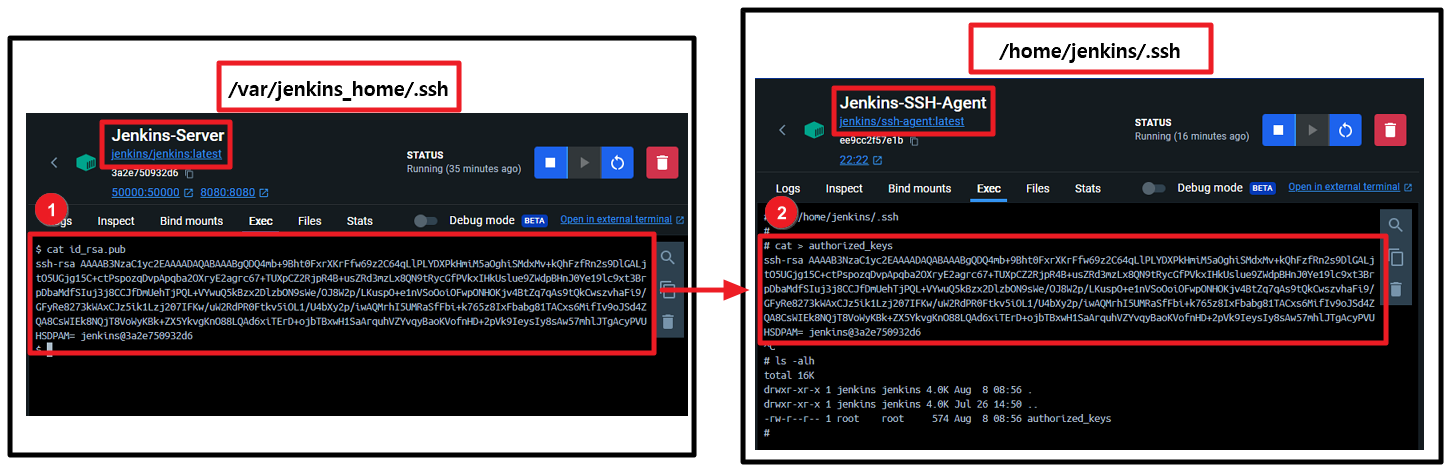The width and height of the screenshot is (1451, 470).
Task: Click the play button for Jenkins-SSH-Agent
Action: coord(1312,130)
